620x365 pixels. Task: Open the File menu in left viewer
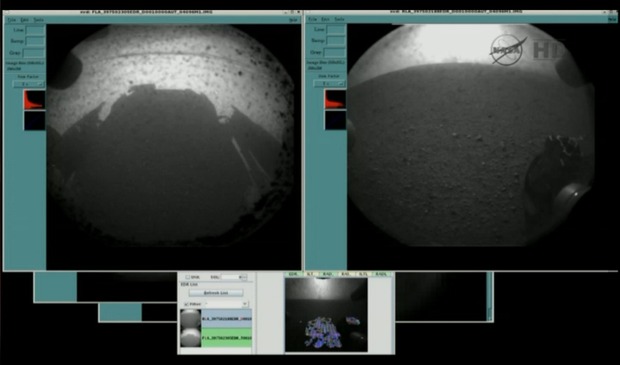click(12, 20)
